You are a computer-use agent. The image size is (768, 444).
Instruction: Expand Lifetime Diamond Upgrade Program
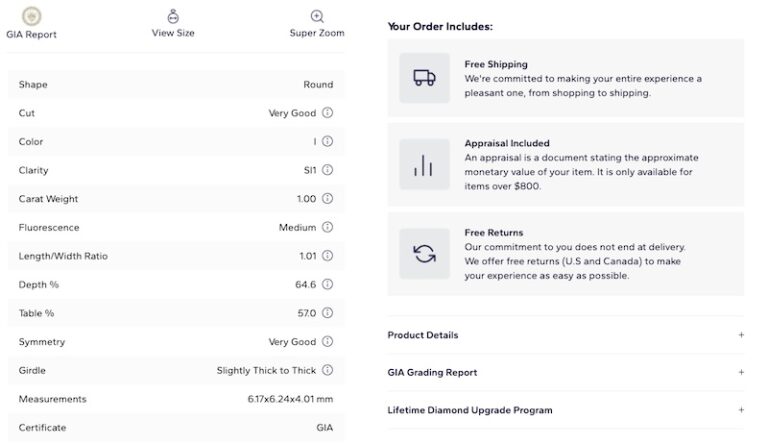(741, 410)
